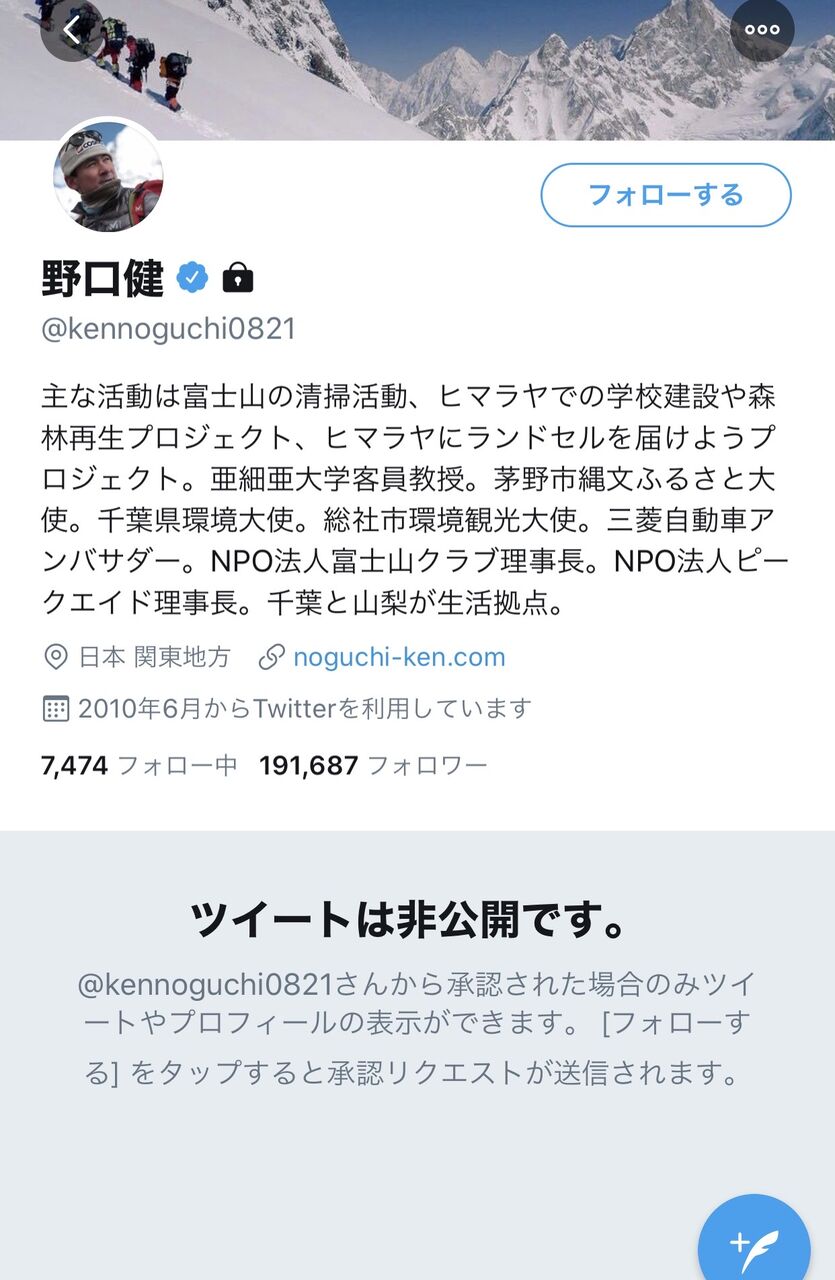Tap the display name 野口健
Viewport: 835px width, 1280px height.
(102, 278)
